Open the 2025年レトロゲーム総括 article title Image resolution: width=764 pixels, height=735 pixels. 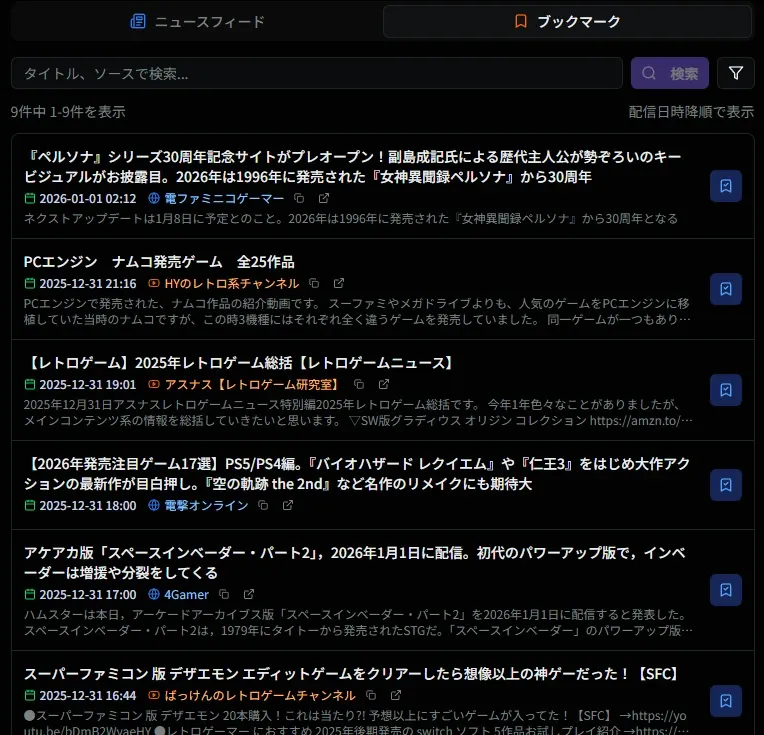click(239, 363)
